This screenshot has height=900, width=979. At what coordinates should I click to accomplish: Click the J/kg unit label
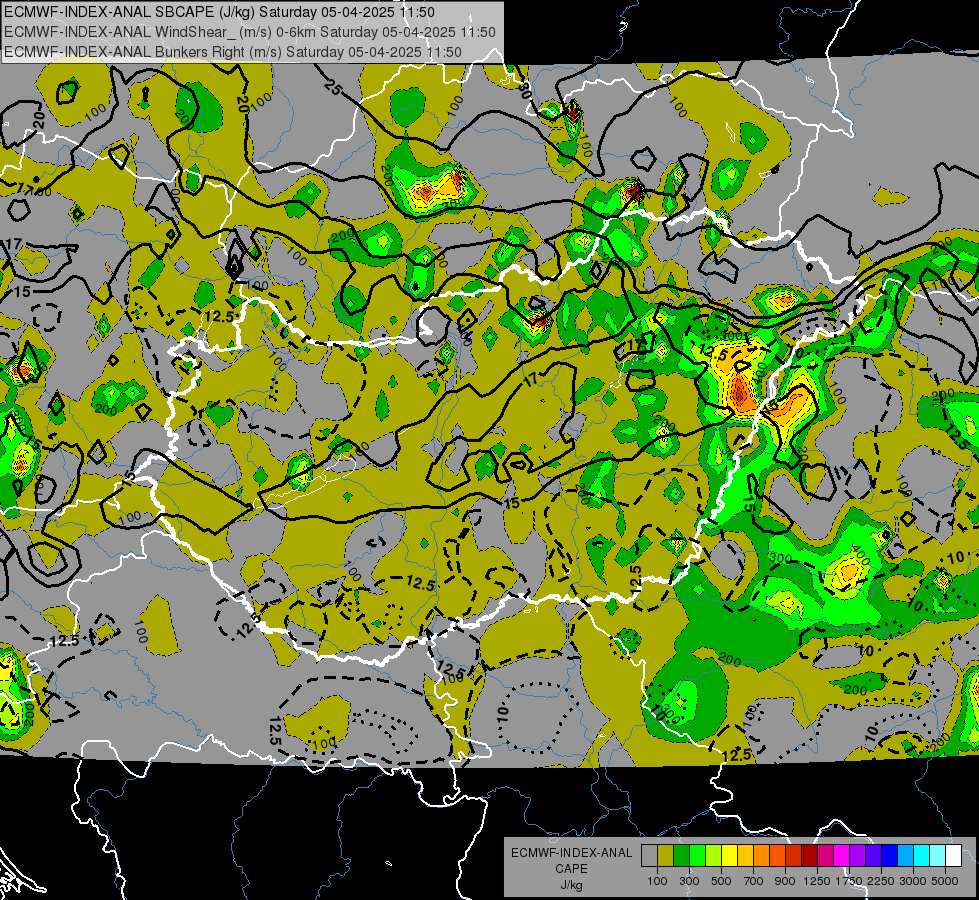[x=571, y=885]
